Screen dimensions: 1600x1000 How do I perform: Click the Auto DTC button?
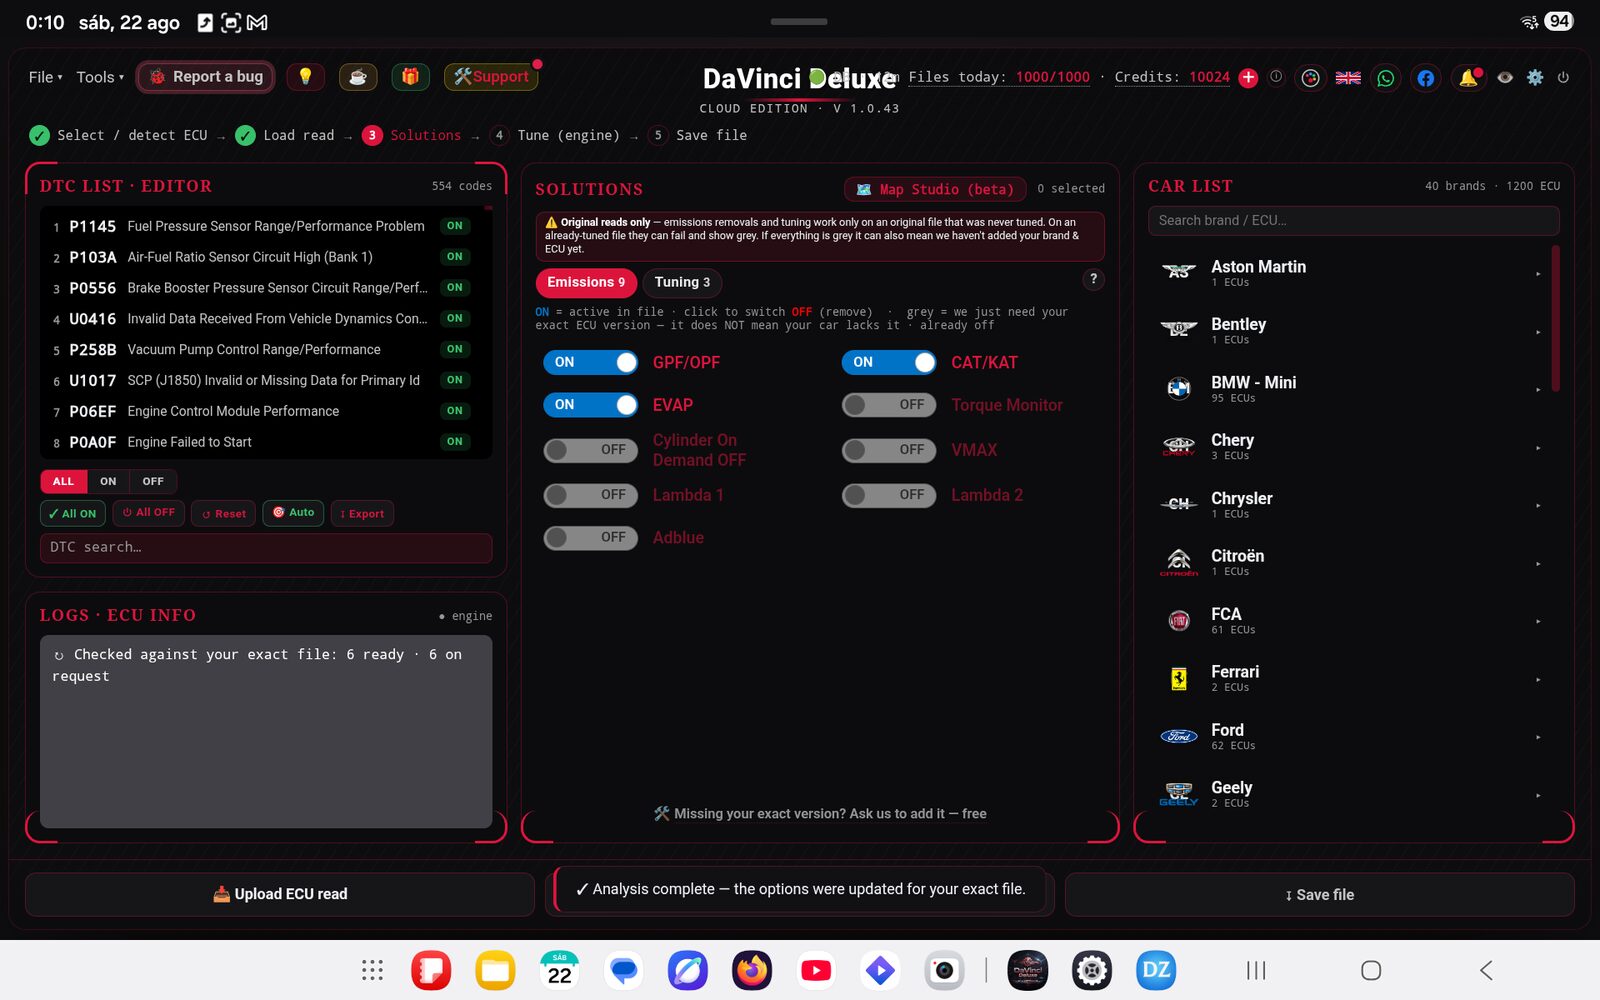pos(293,512)
